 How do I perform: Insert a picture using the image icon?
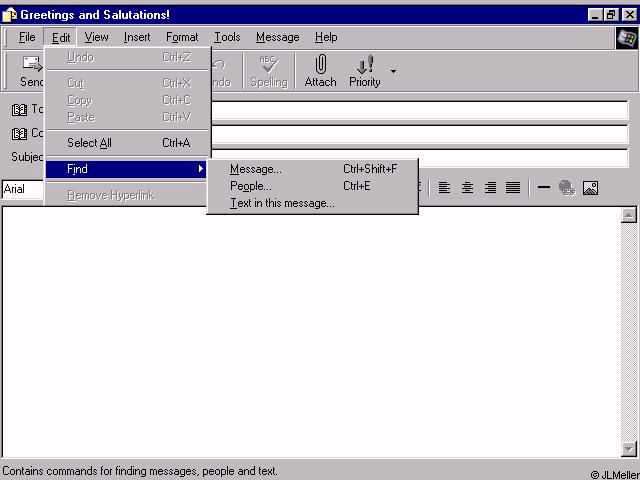[x=590, y=188]
